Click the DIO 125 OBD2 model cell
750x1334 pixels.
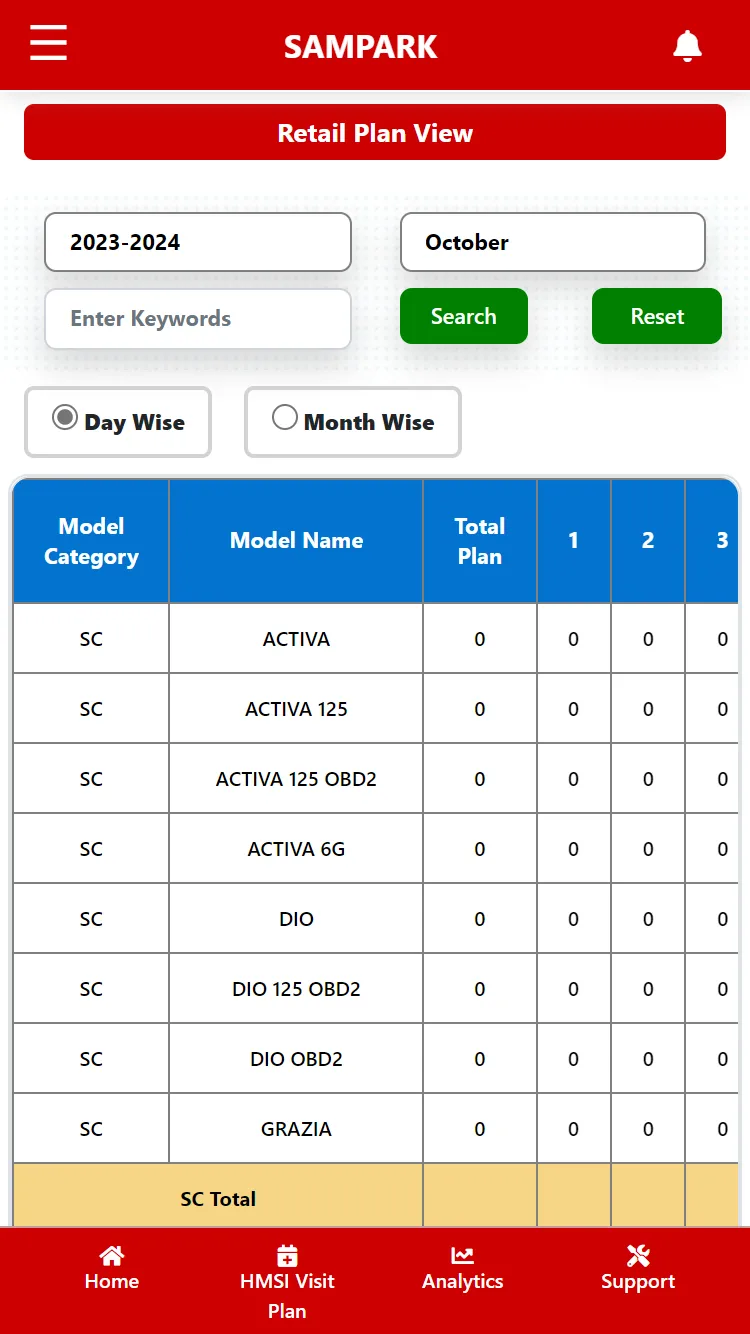(x=296, y=988)
